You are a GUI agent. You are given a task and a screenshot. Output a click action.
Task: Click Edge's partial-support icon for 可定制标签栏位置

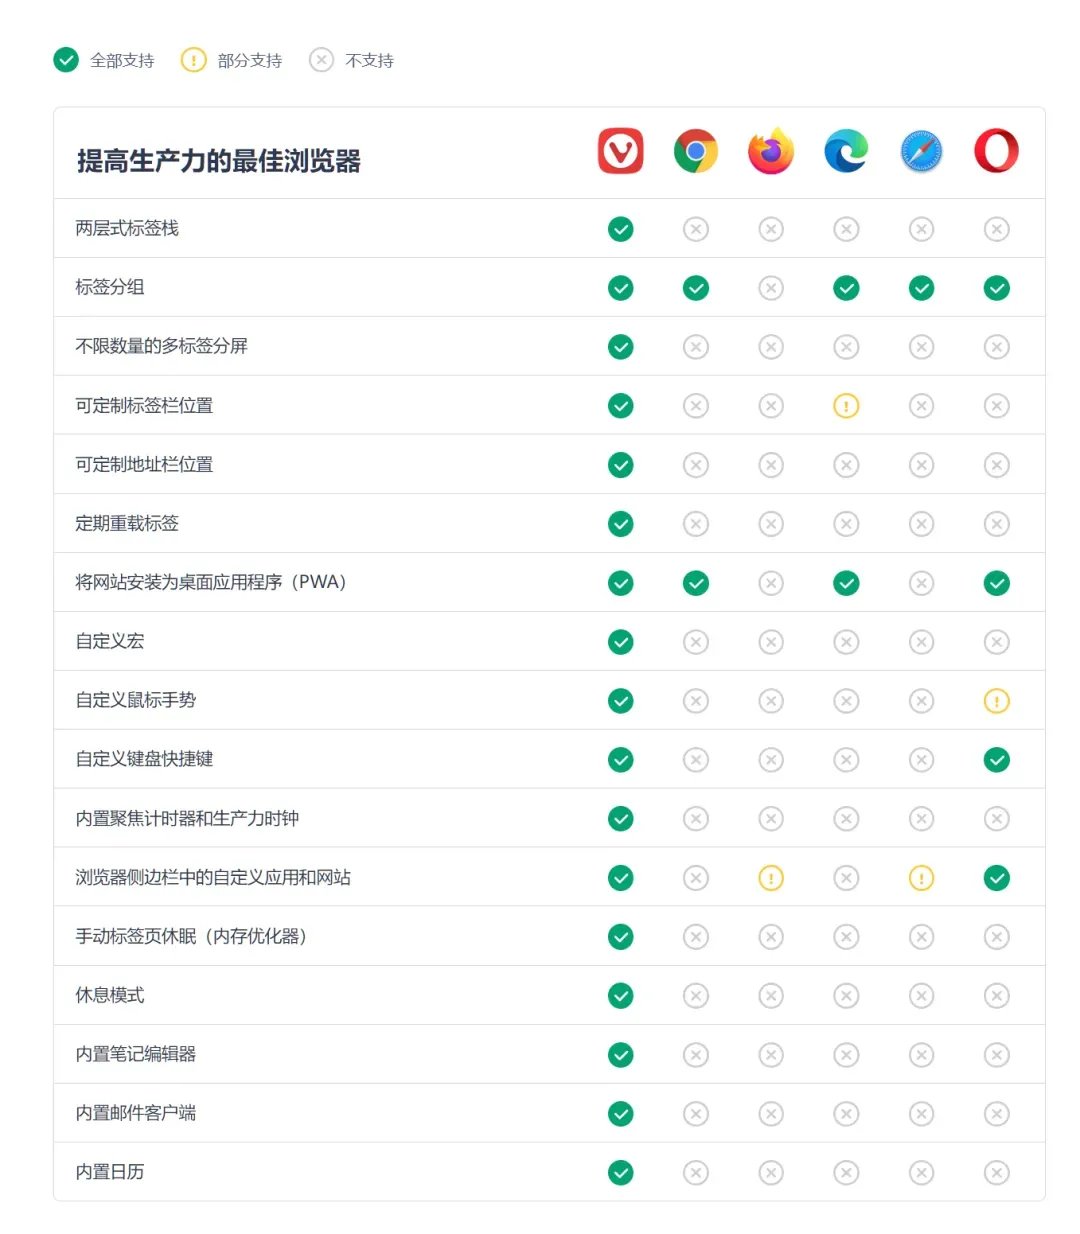(847, 406)
